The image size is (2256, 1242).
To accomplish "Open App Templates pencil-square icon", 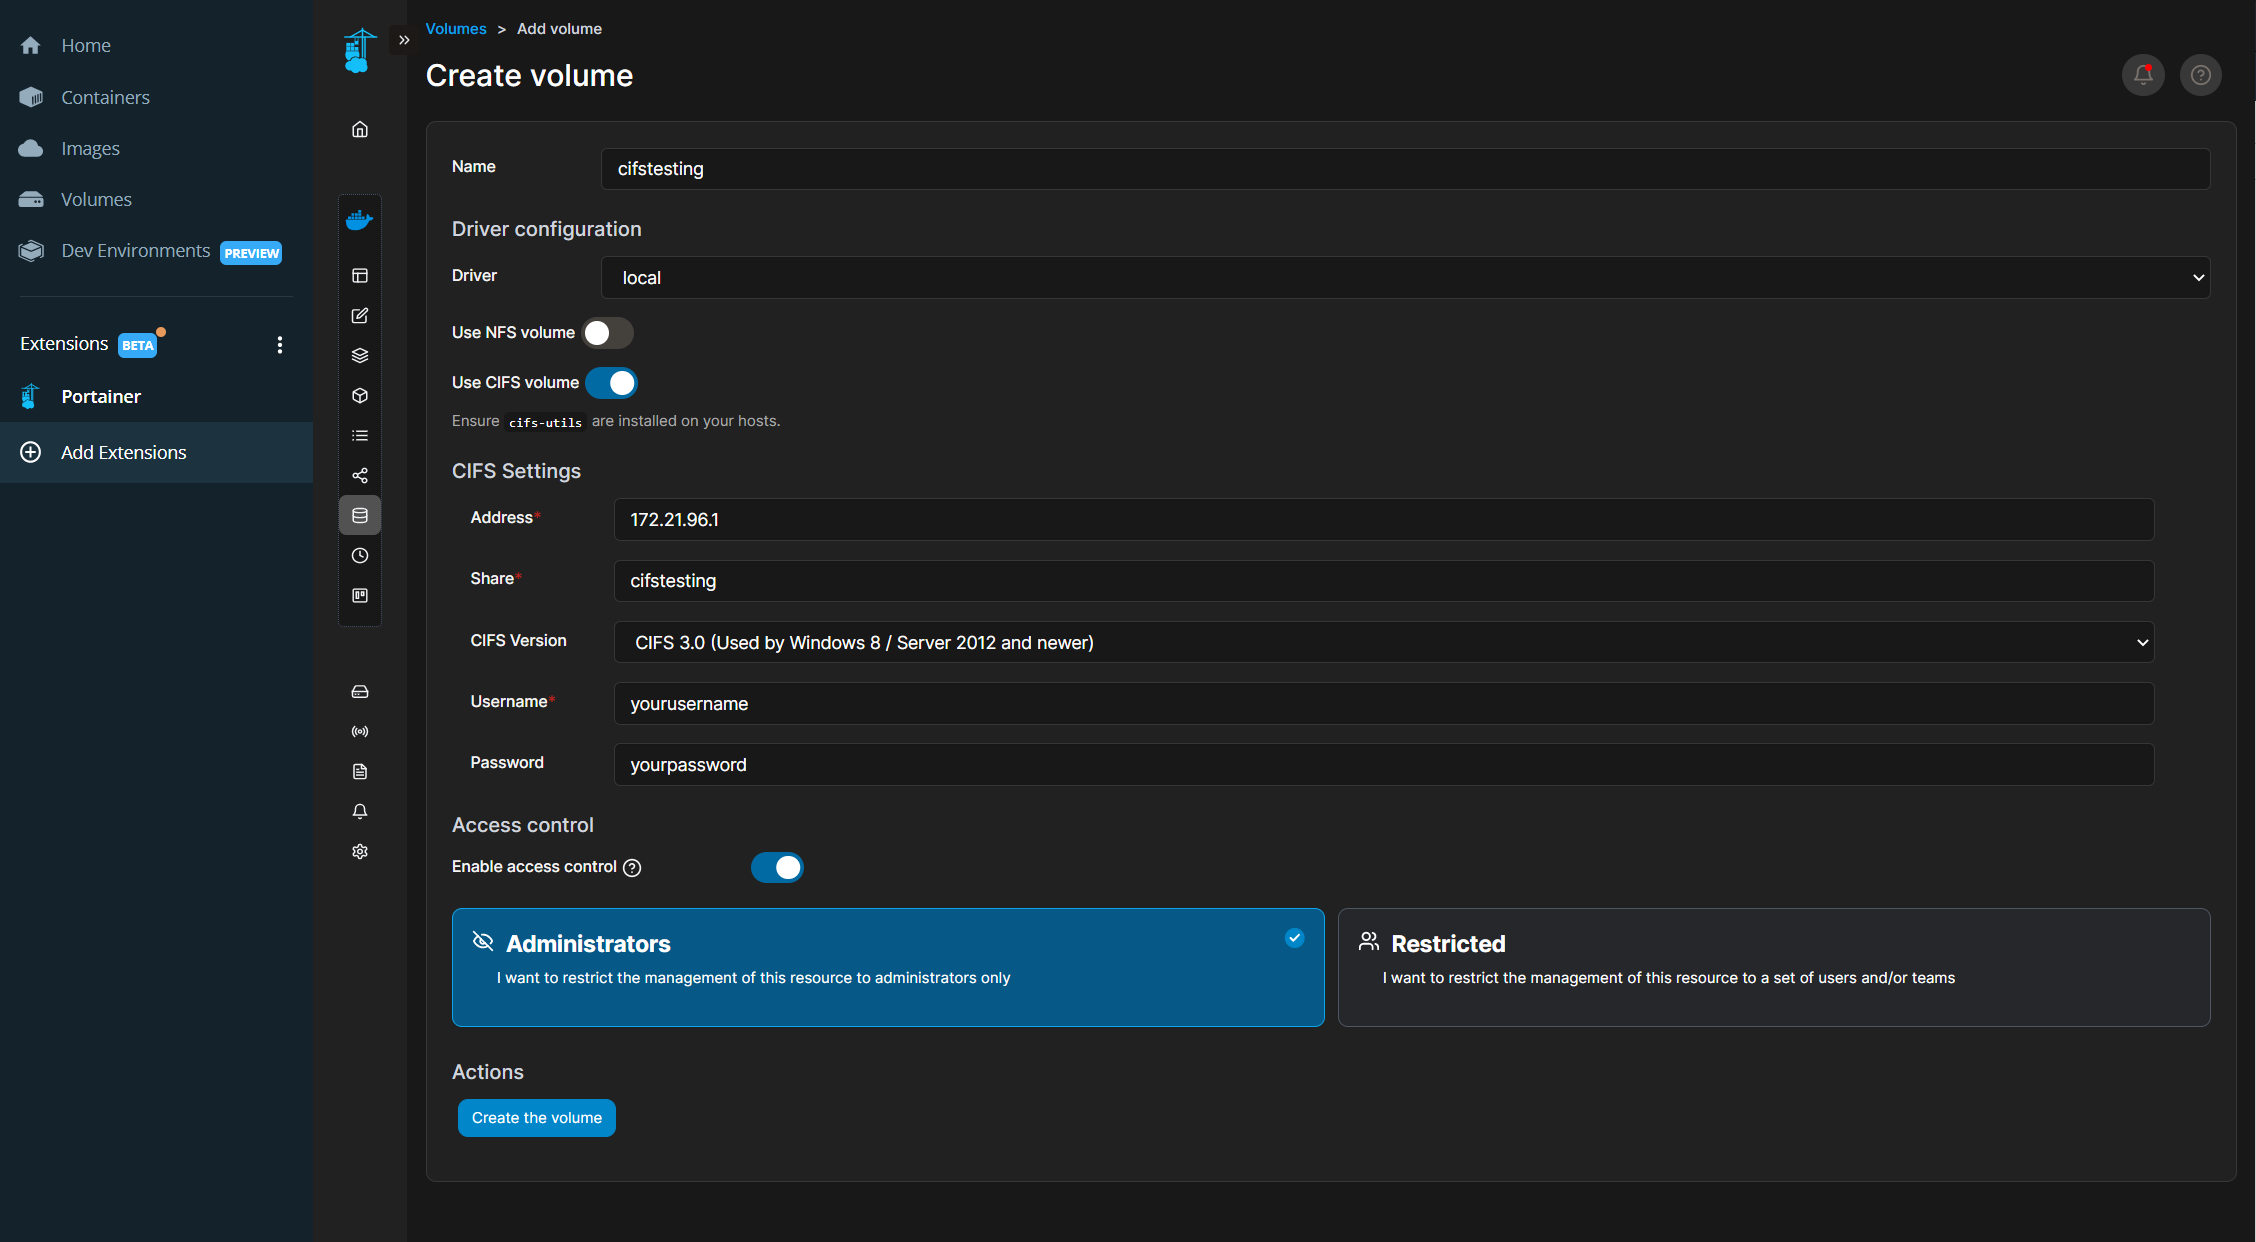I will 360,316.
